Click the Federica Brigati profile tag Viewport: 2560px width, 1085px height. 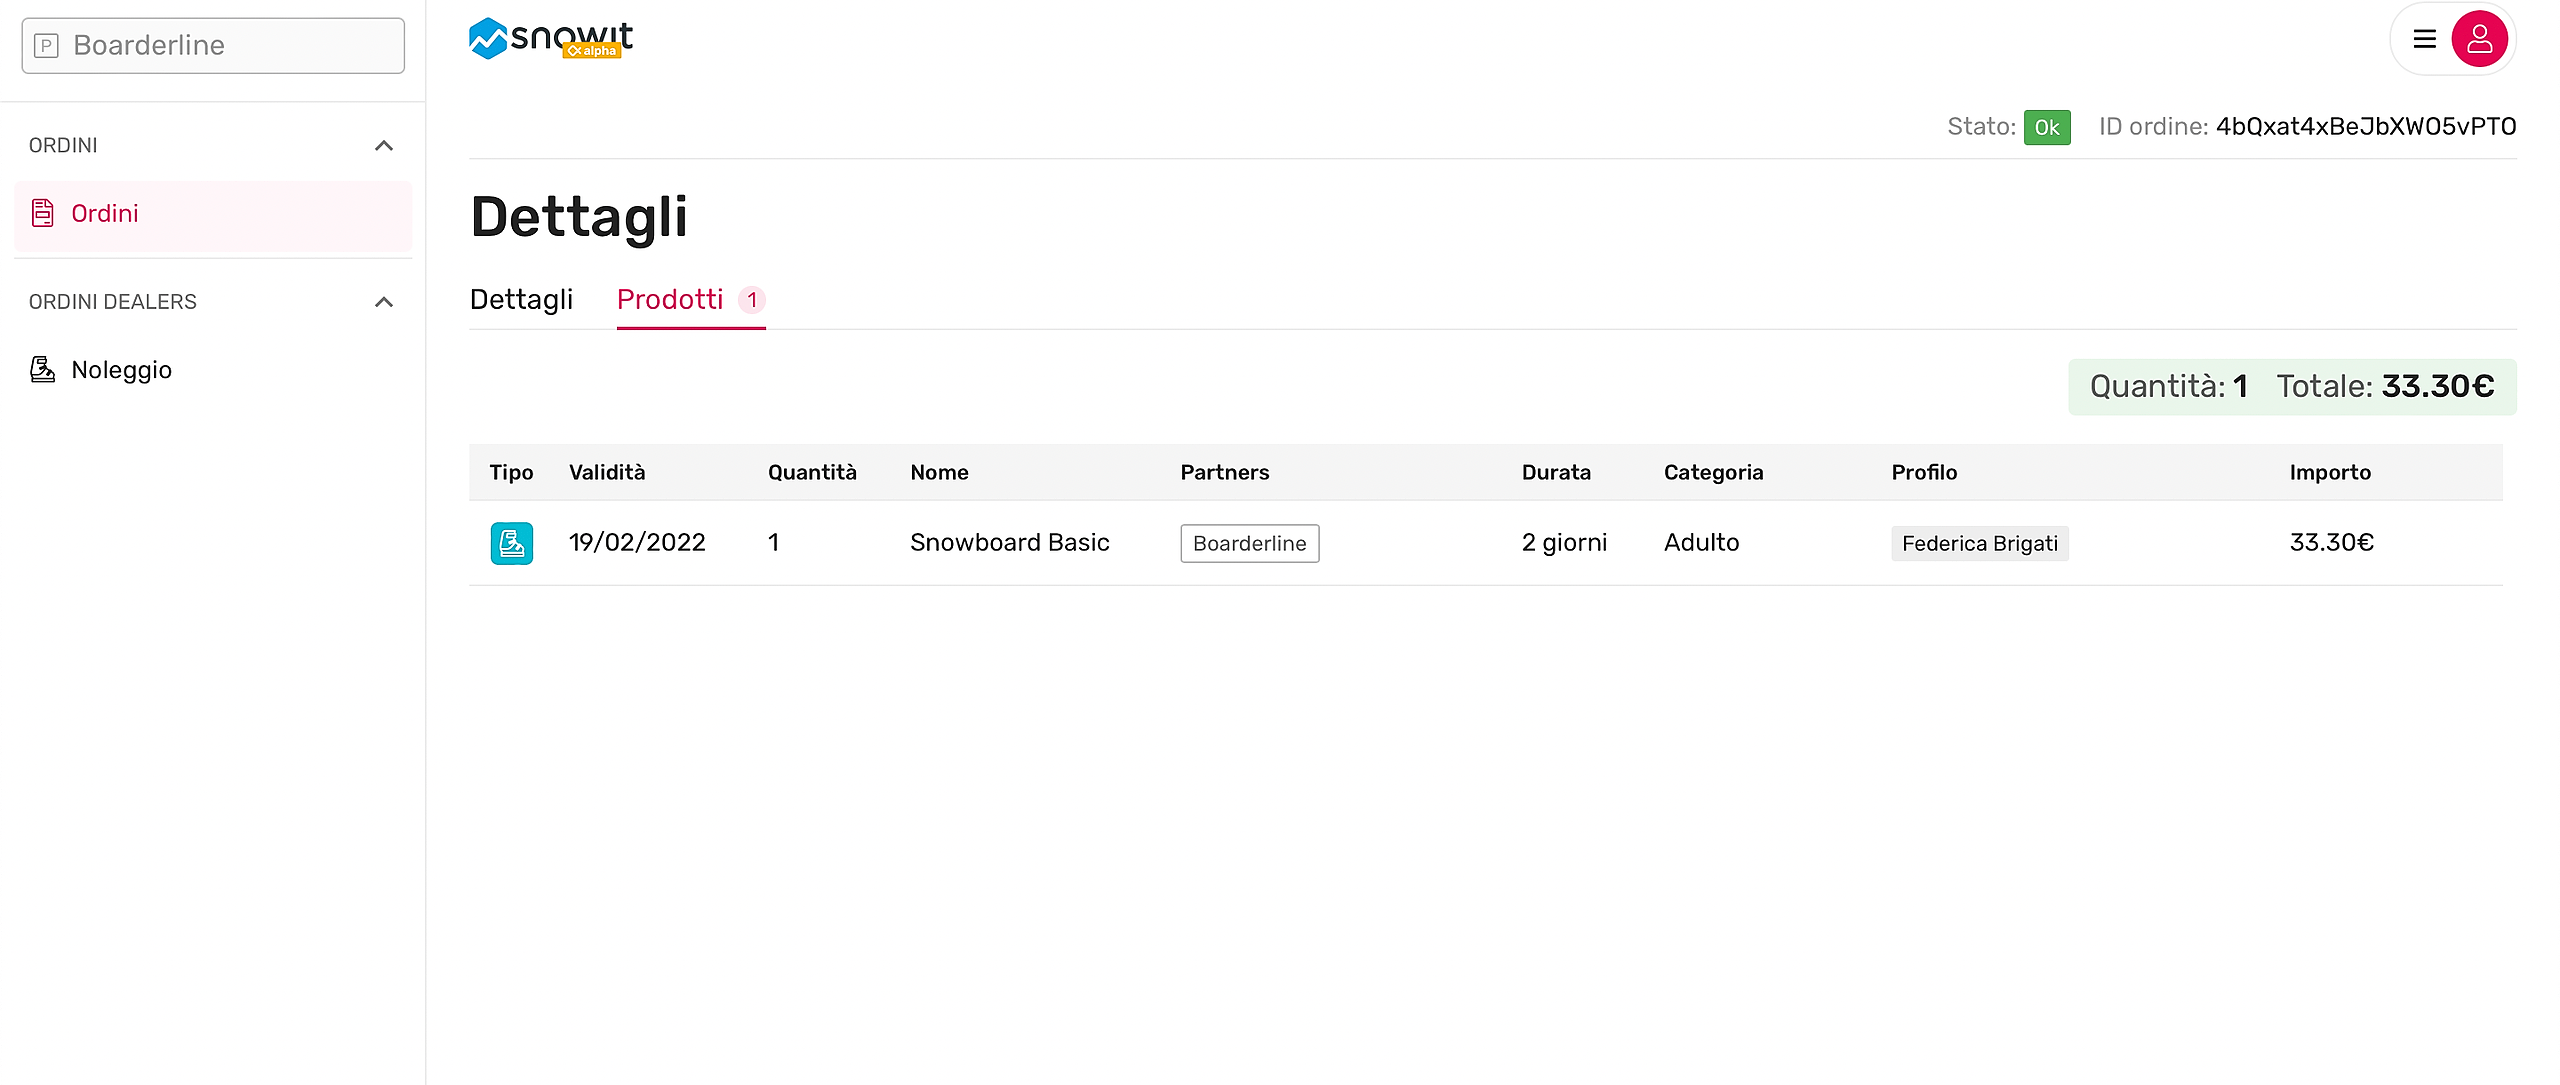pos(1979,543)
